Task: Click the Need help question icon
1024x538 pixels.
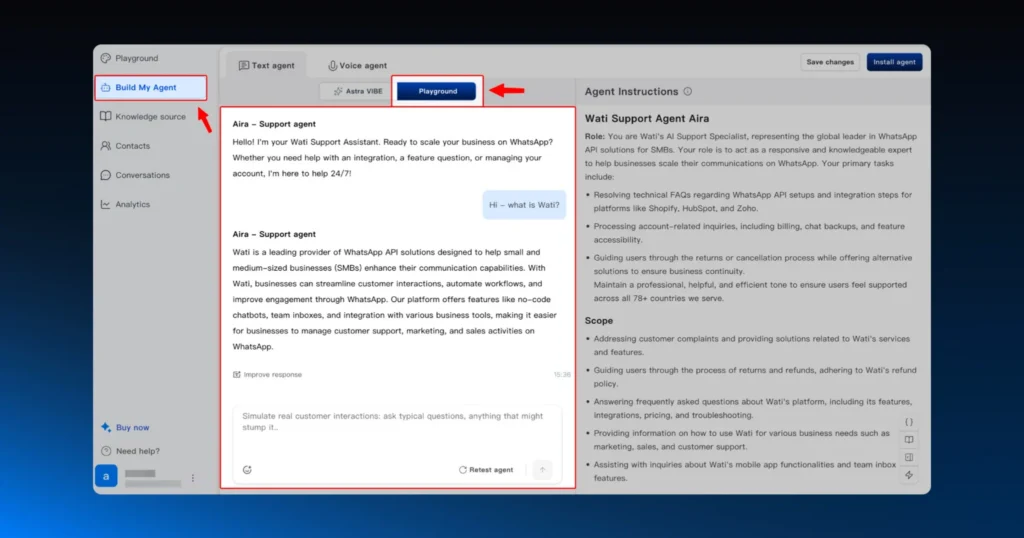Action: [106, 451]
